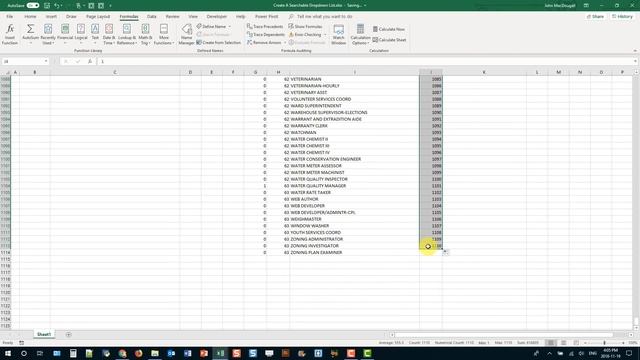
Task: Open More Functions dropdown
Action: coord(164,34)
